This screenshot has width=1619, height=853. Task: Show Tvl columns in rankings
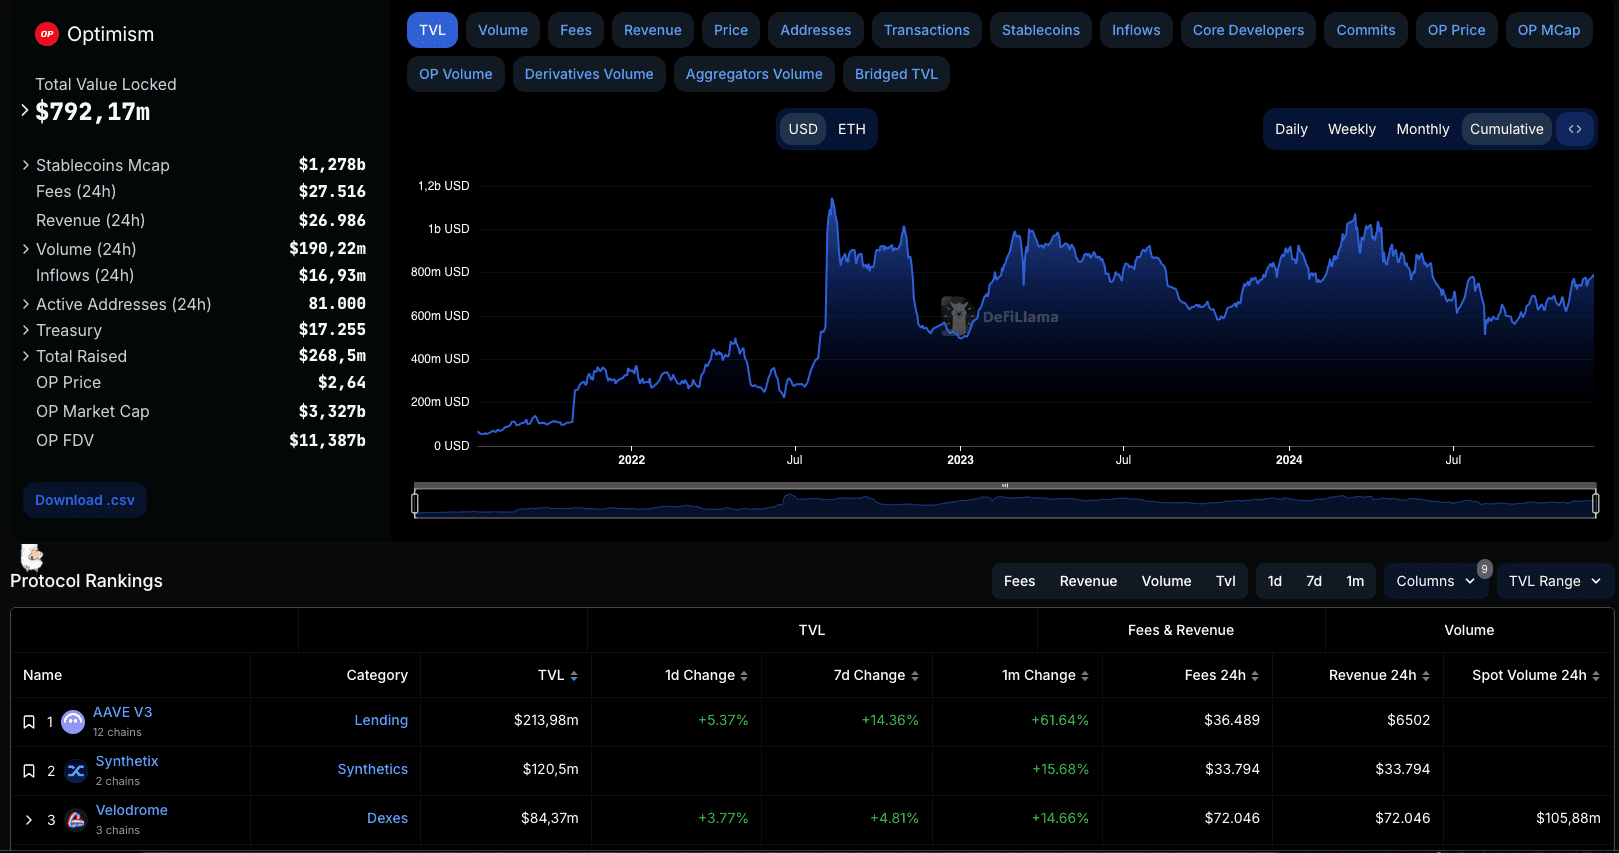click(x=1226, y=581)
